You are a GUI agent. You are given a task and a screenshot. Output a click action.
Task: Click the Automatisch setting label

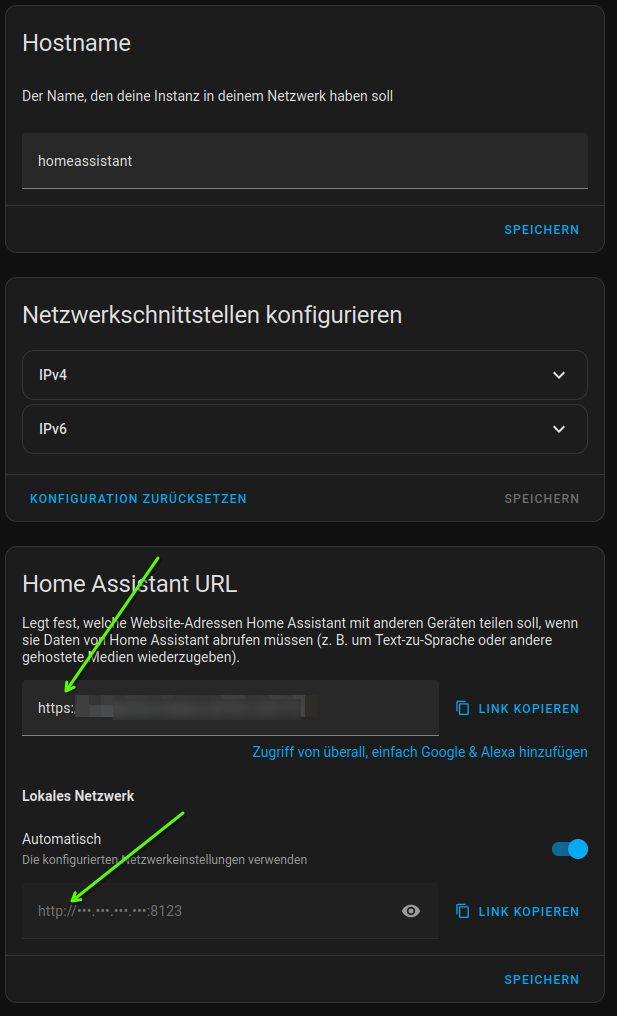click(62, 839)
